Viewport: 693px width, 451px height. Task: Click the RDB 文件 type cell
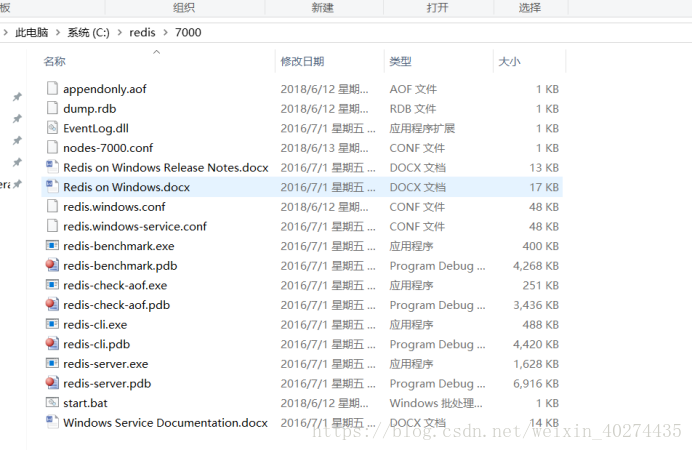point(413,108)
